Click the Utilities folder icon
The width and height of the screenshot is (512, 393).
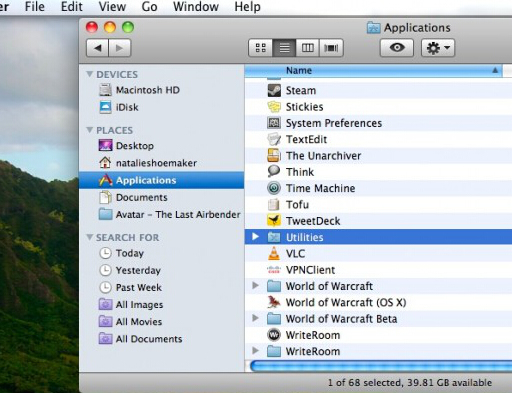[274, 237]
